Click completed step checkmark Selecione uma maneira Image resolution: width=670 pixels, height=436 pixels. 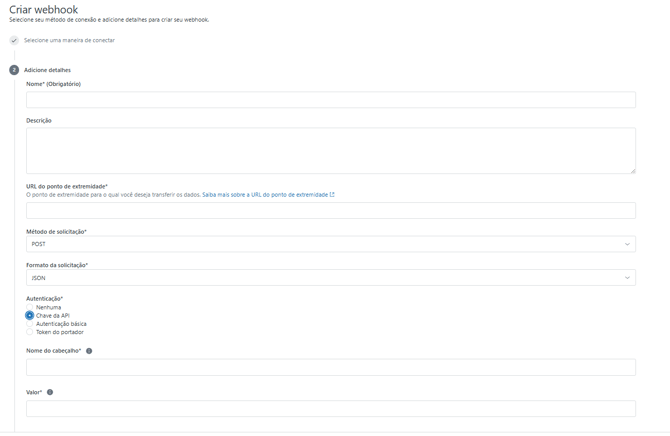coord(14,40)
